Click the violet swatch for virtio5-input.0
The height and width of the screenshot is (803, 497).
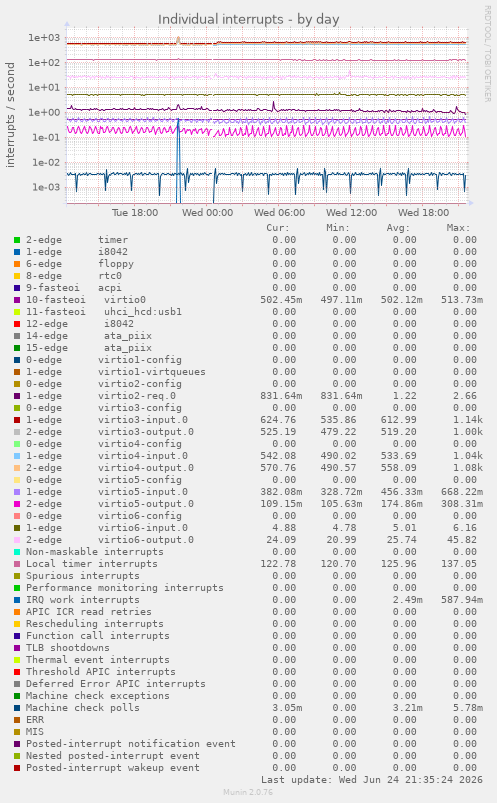(x=17, y=492)
